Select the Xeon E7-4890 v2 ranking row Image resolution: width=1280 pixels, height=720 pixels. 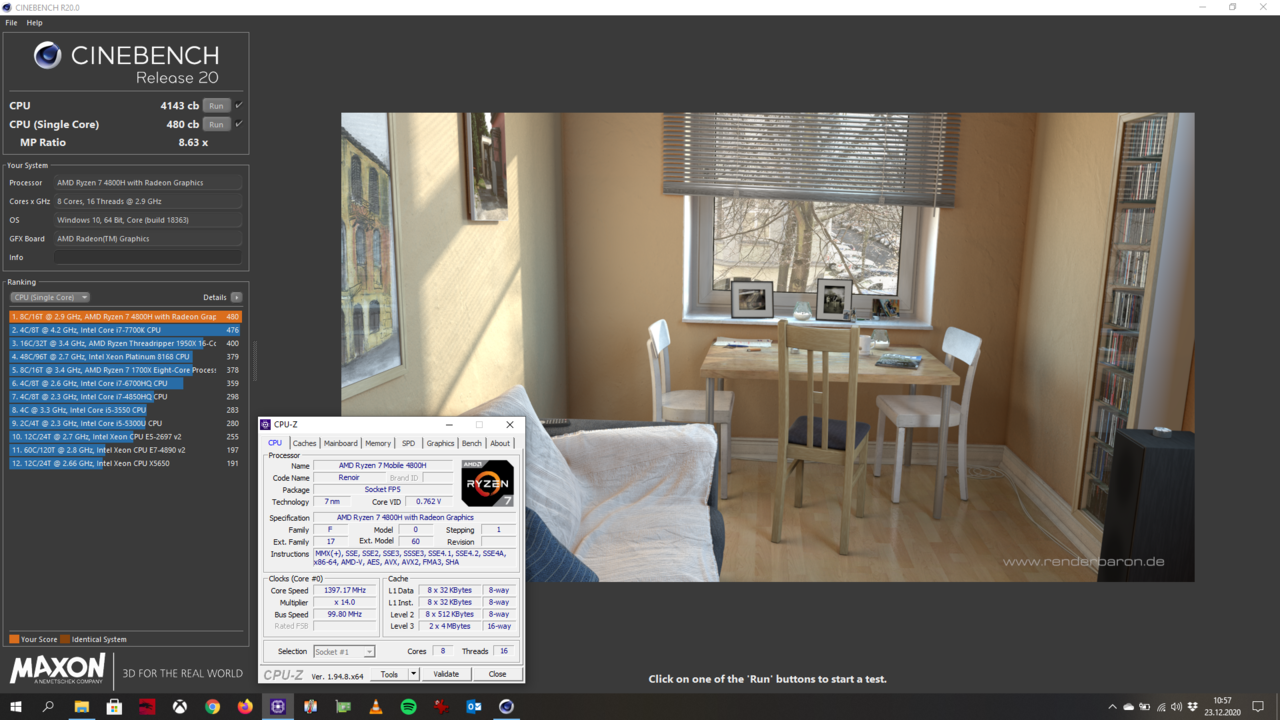[125, 450]
